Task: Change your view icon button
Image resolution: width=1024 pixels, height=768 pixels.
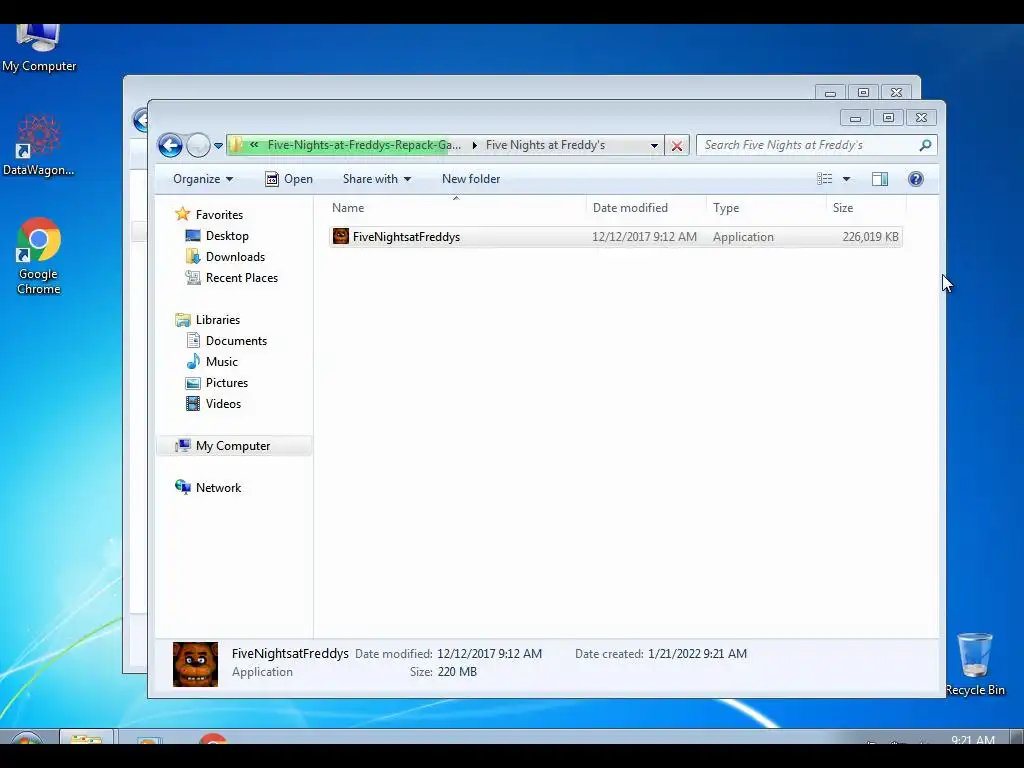Action: (x=825, y=179)
